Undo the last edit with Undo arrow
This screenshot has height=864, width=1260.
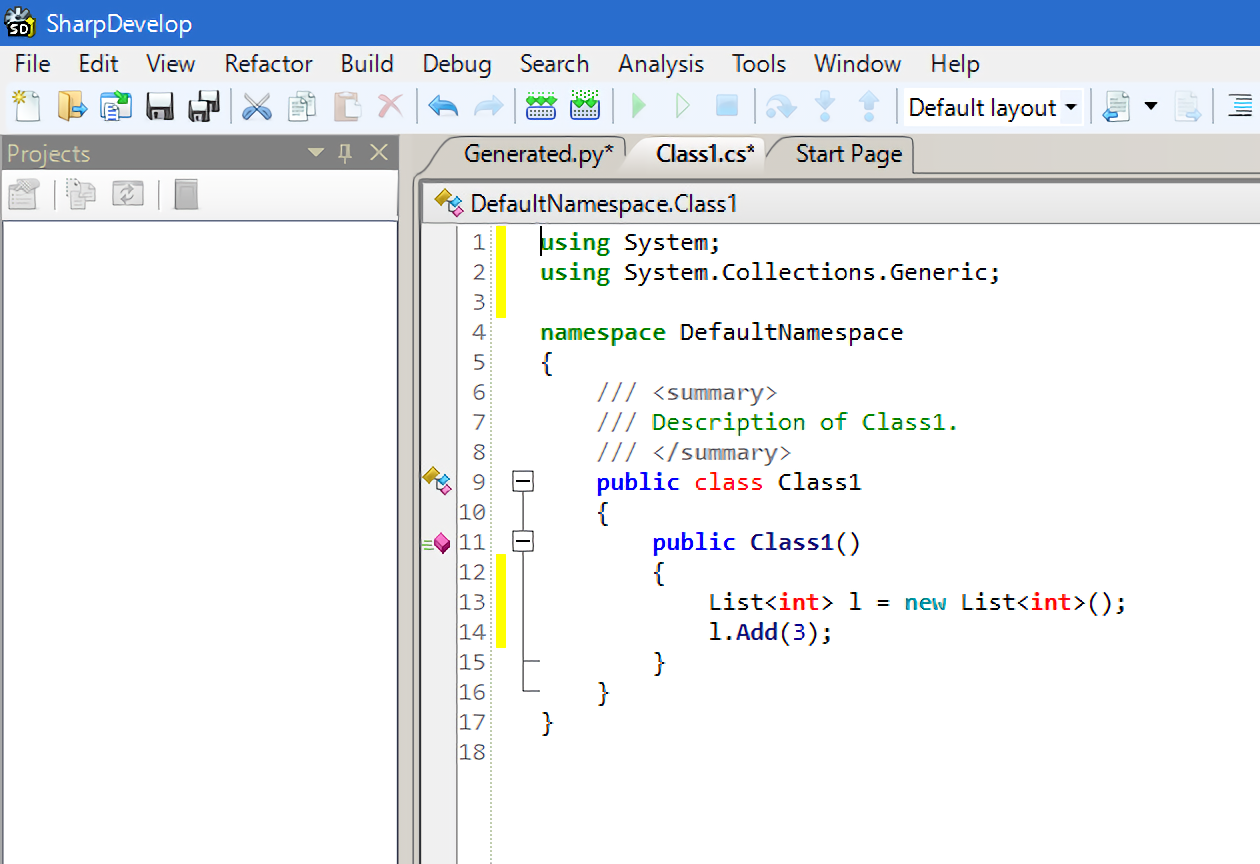(x=442, y=106)
